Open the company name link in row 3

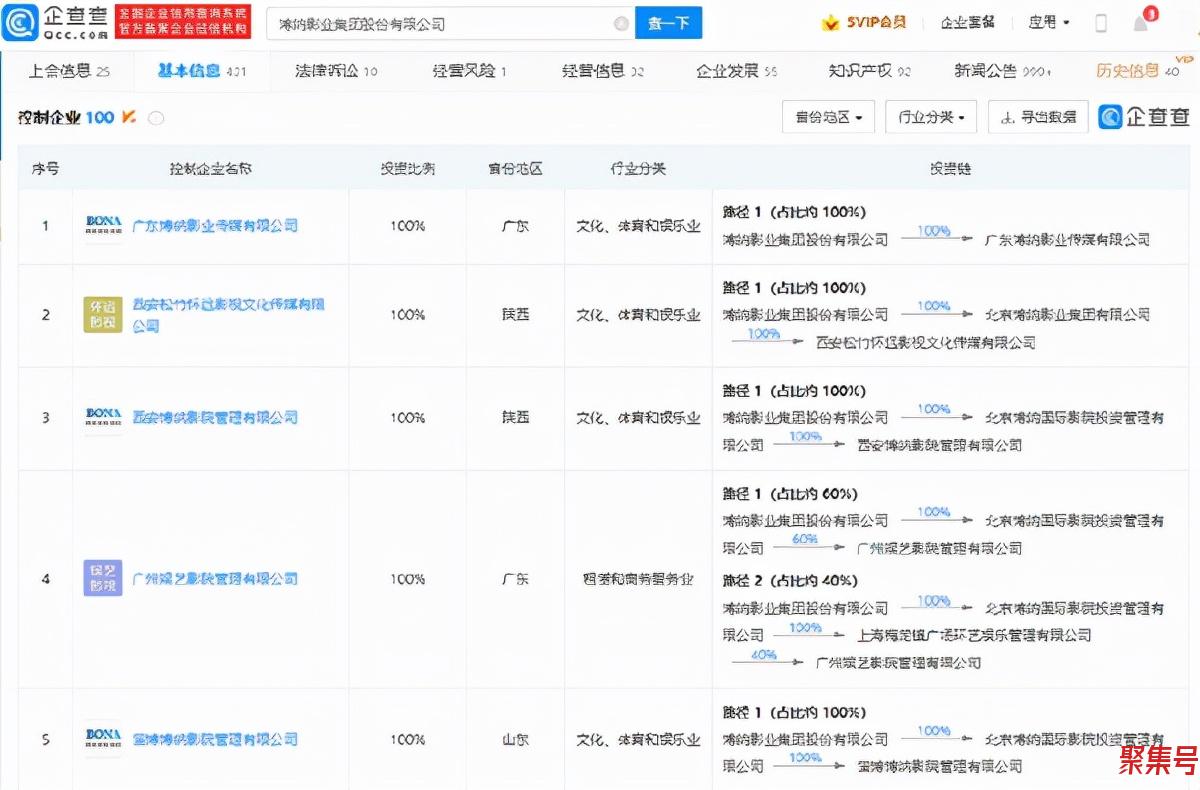(x=215, y=417)
